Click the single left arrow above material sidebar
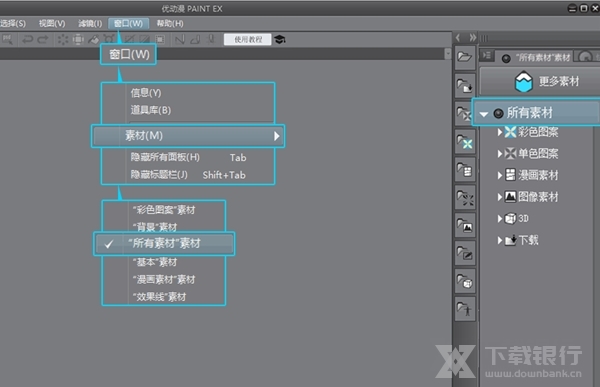The height and width of the screenshot is (387, 600). (x=458, y=38)
